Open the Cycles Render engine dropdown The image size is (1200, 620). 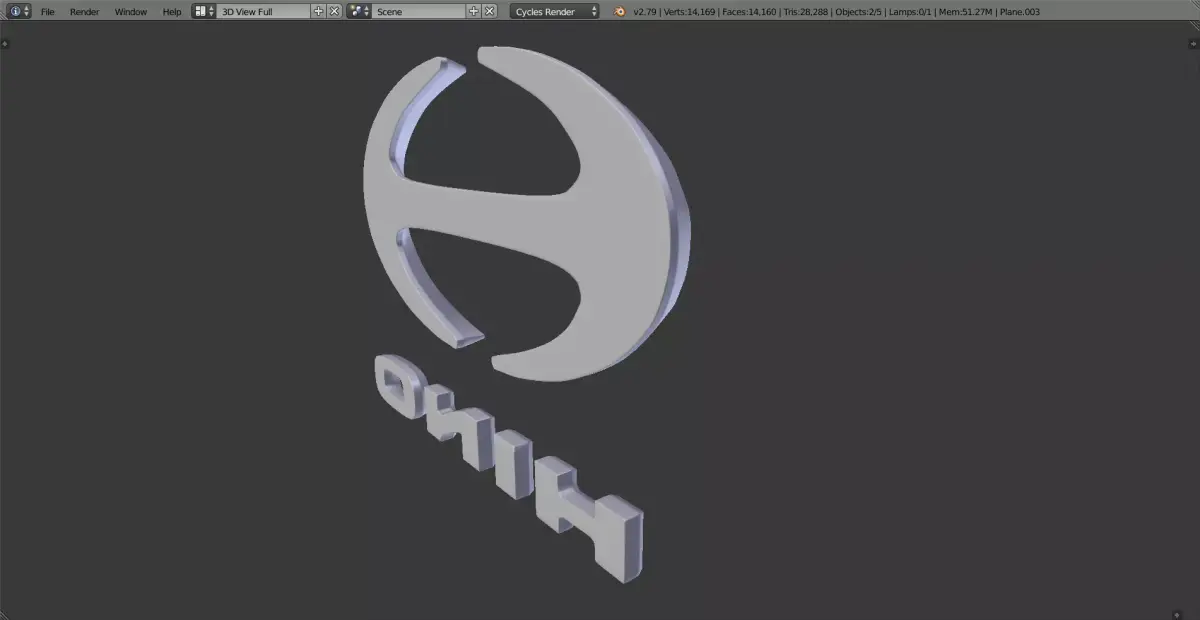[x=555, y=11]
